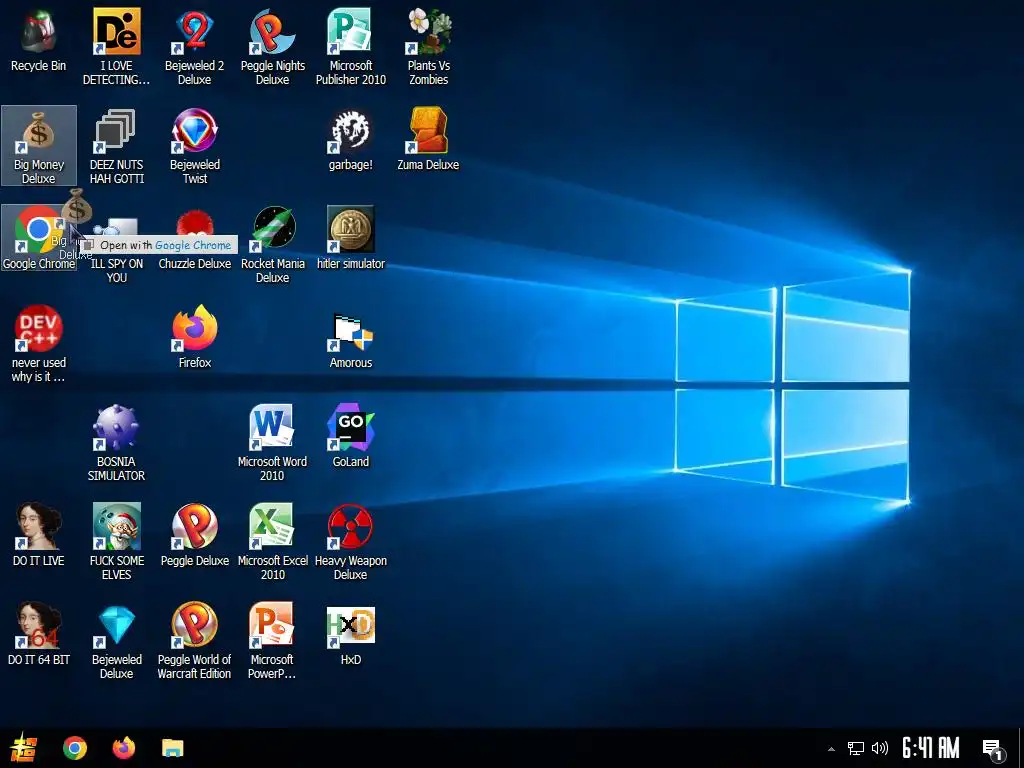This screenshot has height=768, width=1024.
Task: Click the taskbar Start button
Action: pos(24,748)
